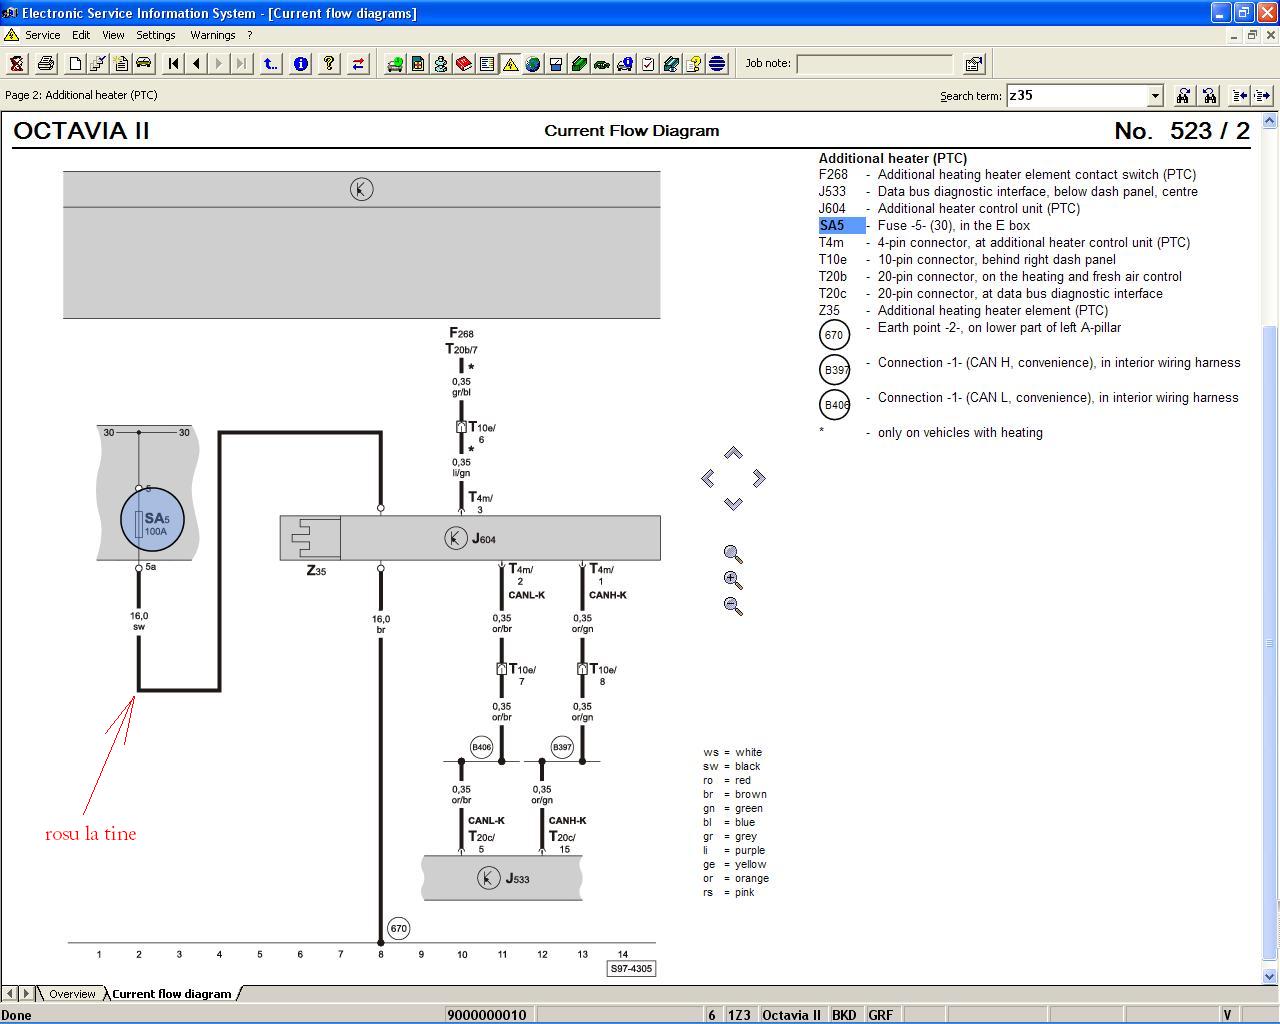Click the documents with checkmark icon
The height and width of the screenshot is (1024, 1280).
pyautogui.click(x=98, y=64)
